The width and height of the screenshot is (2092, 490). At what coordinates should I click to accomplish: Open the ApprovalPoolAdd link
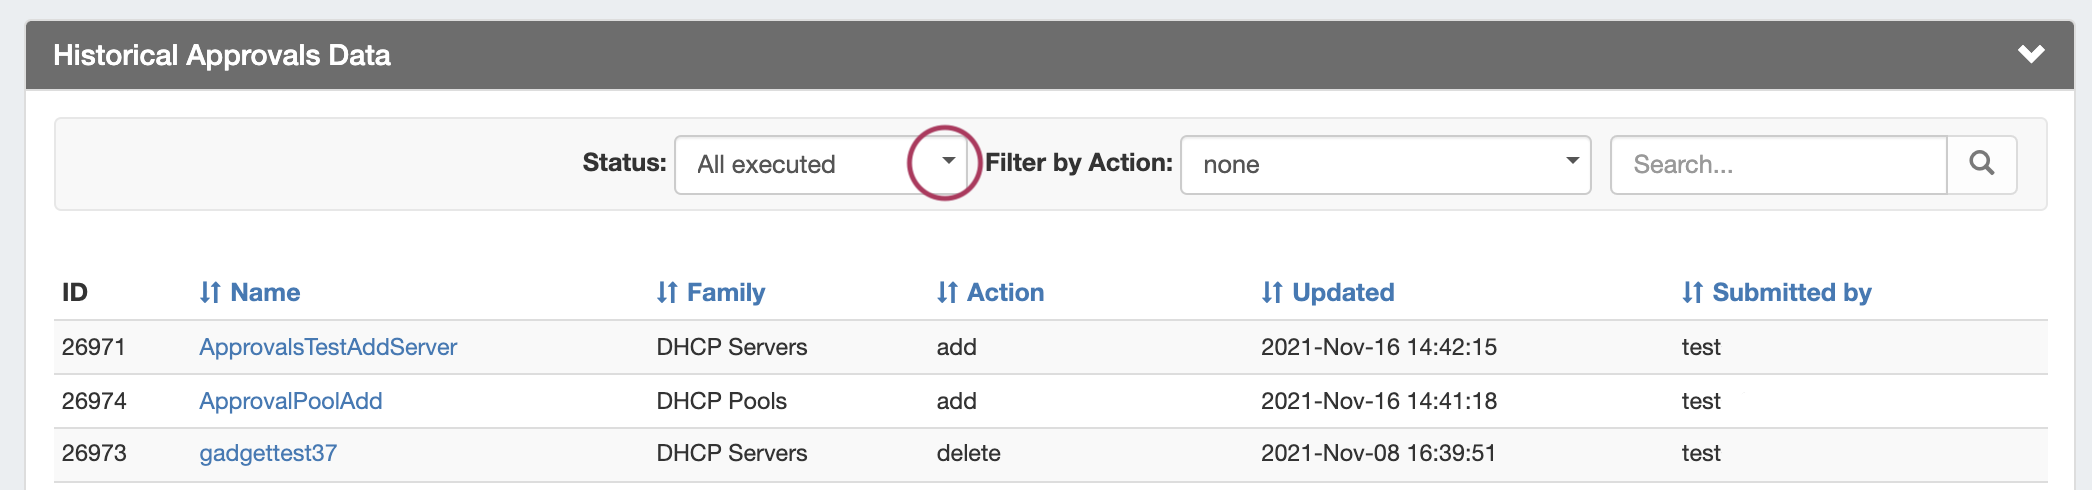[290, 401]
